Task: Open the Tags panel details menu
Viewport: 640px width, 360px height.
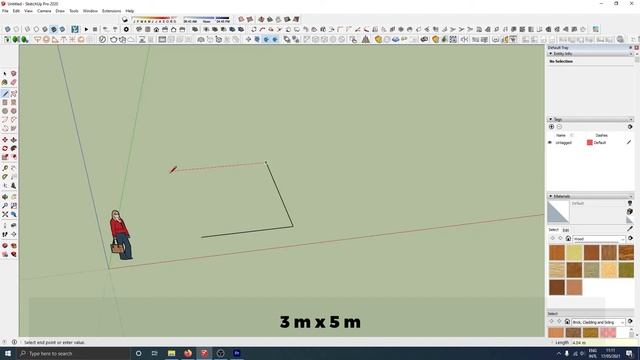Action: point(630,127)
